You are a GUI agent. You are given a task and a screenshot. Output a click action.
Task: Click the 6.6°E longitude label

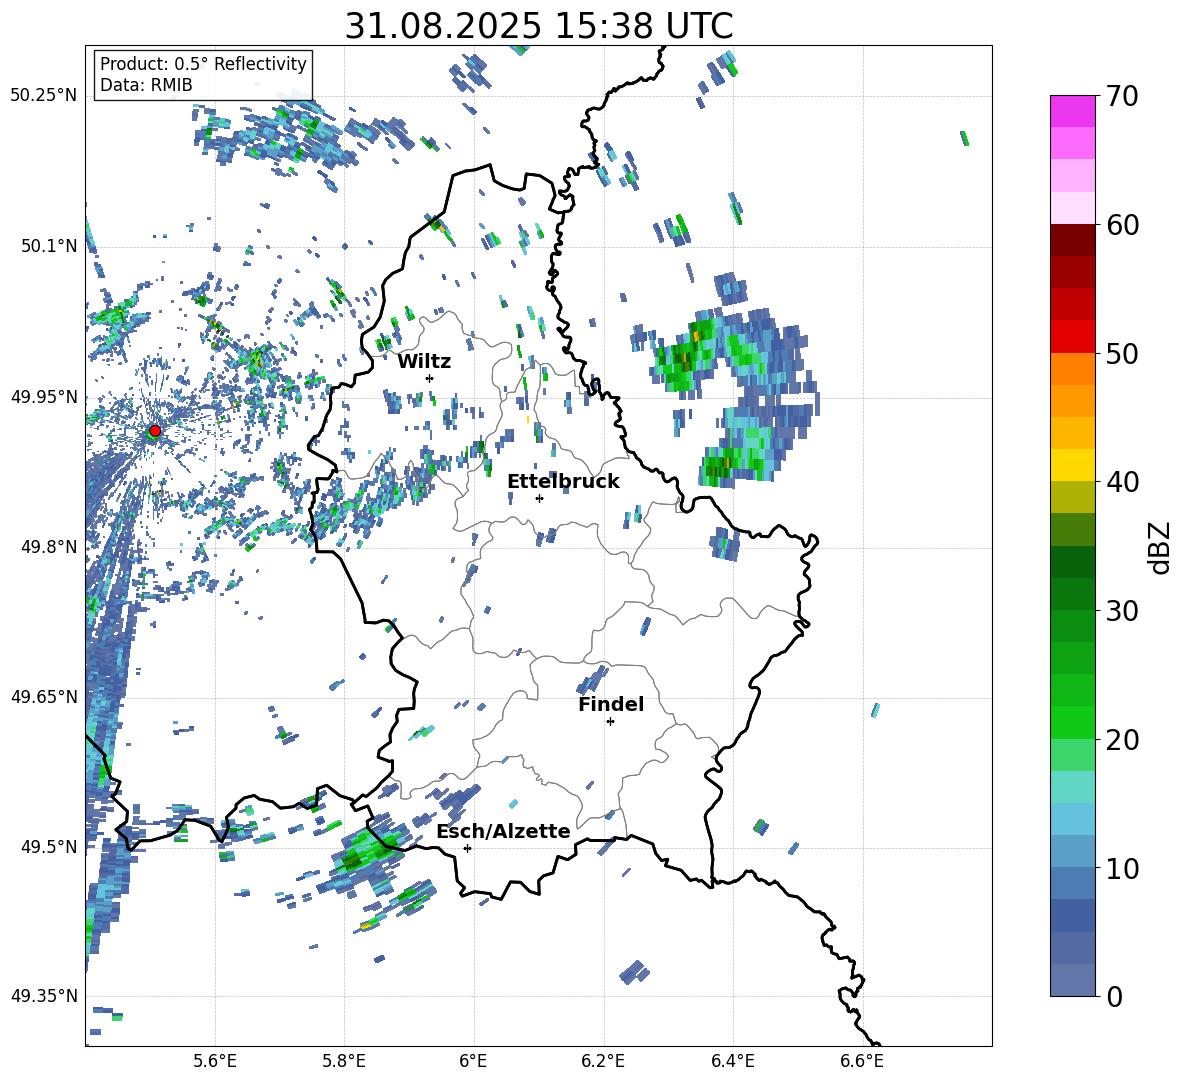pyautogui.click(x=862, y=1061)
